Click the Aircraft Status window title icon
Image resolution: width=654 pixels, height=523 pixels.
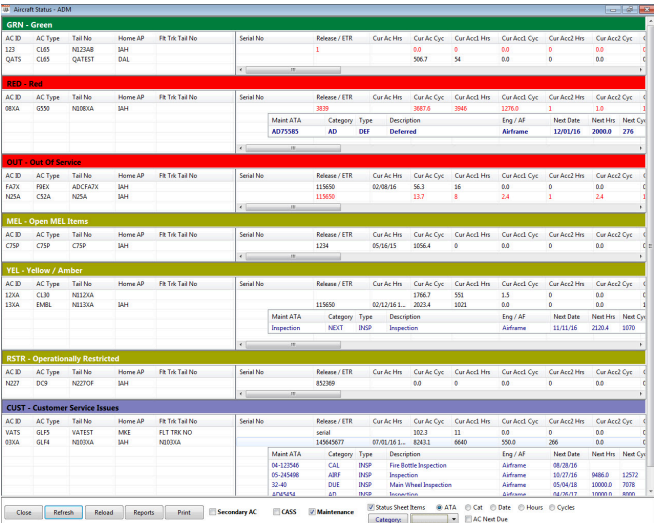6,9
